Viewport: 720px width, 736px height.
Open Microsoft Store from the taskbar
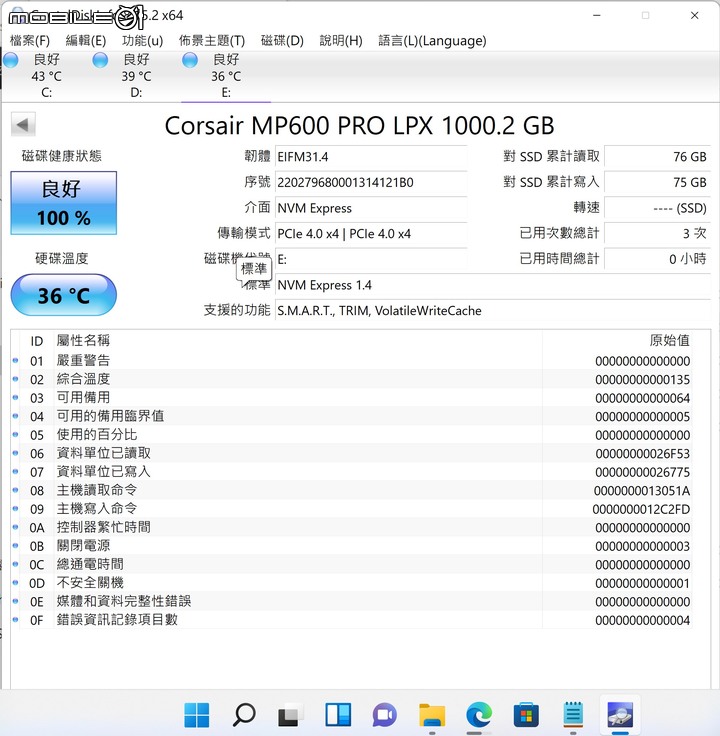[526, 714]
